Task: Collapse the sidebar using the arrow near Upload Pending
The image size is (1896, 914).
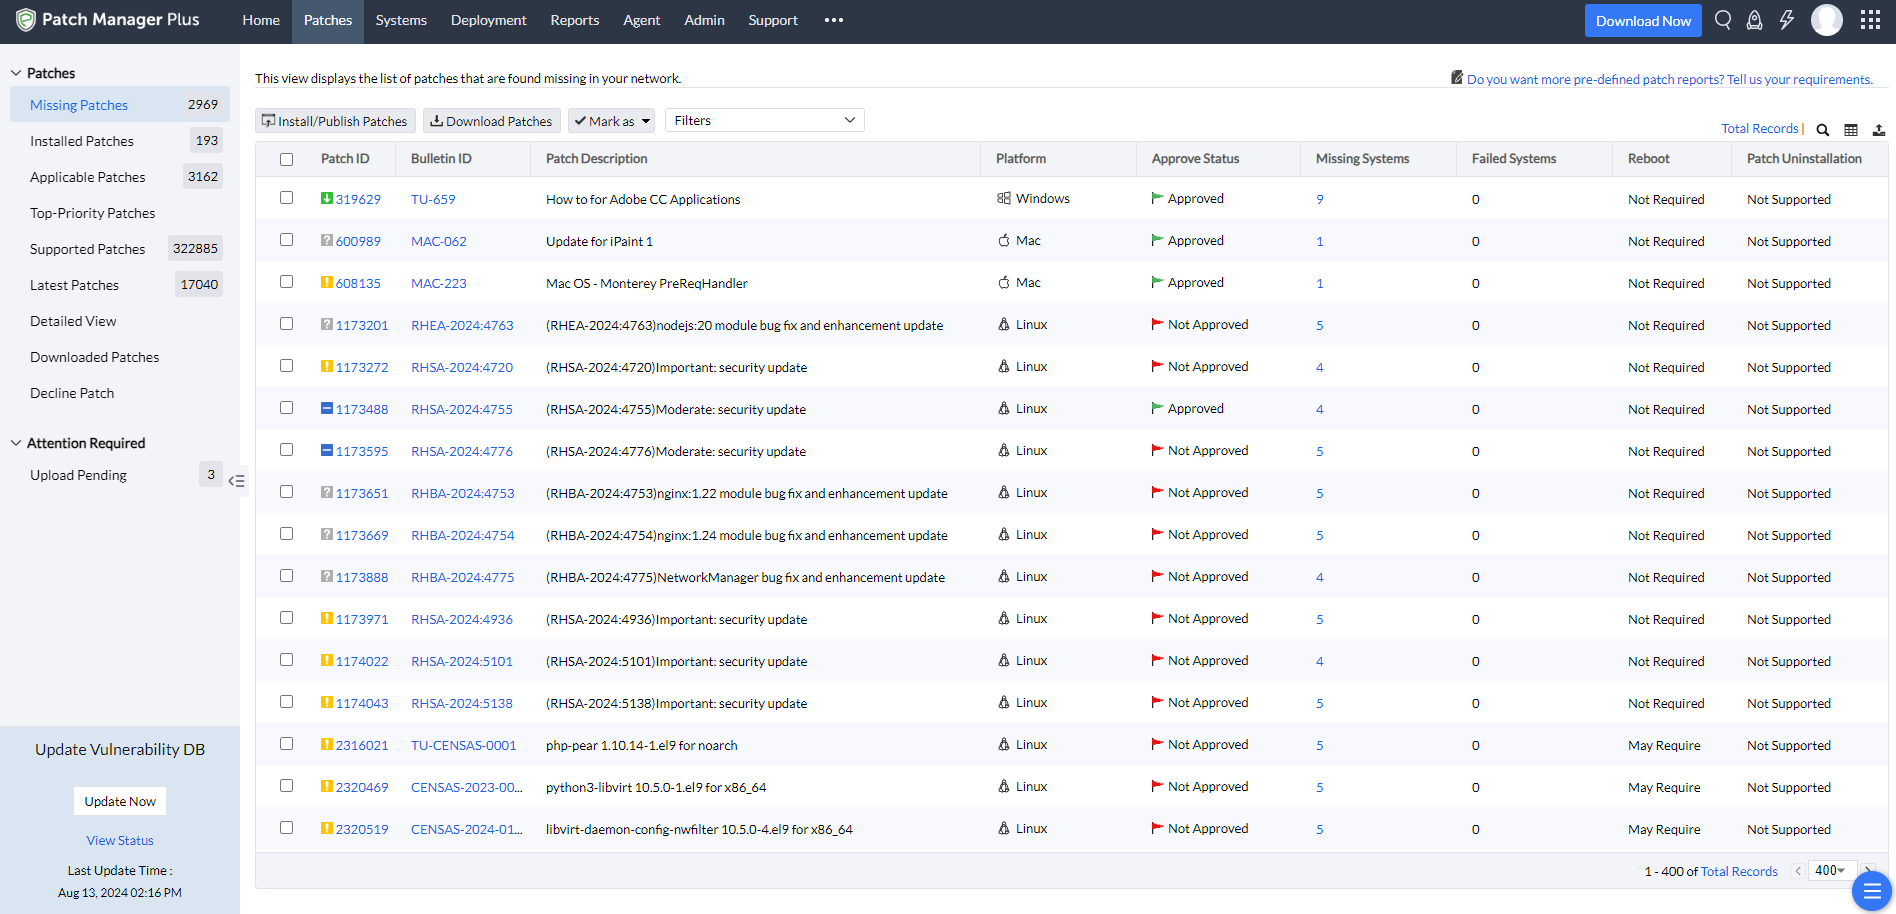Action: click(238, 481)
